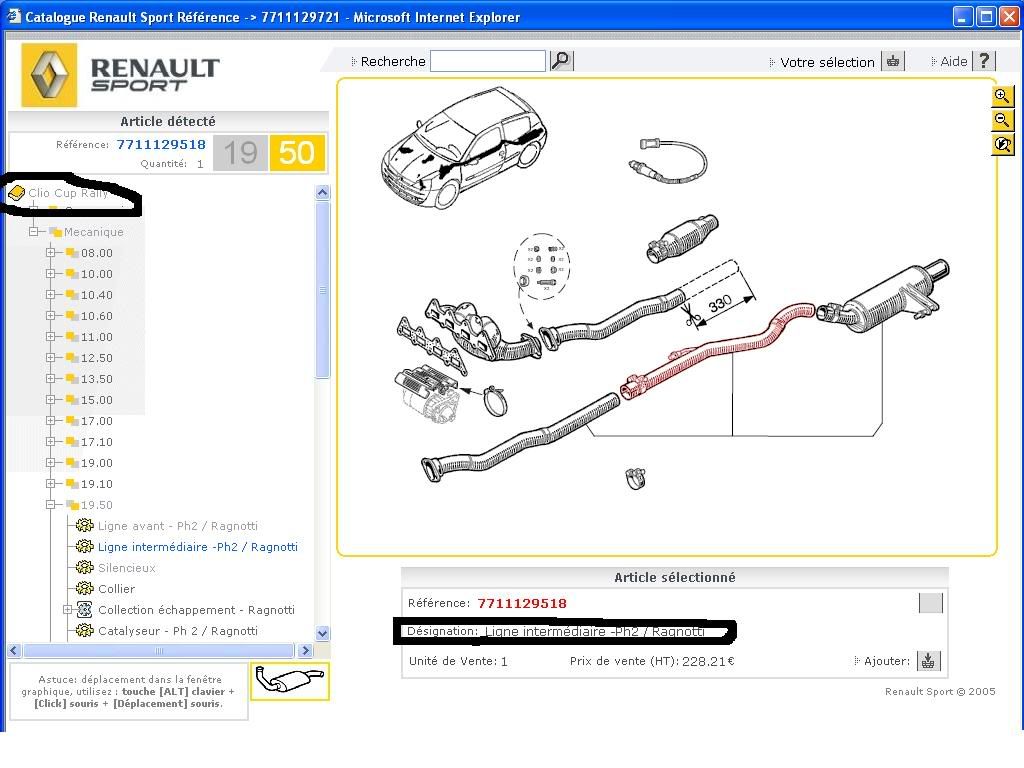The width and height of the screenshot is (1024, 768).
Task: Expand the 17.10 tree node
Action: click(x=50, y=441)
